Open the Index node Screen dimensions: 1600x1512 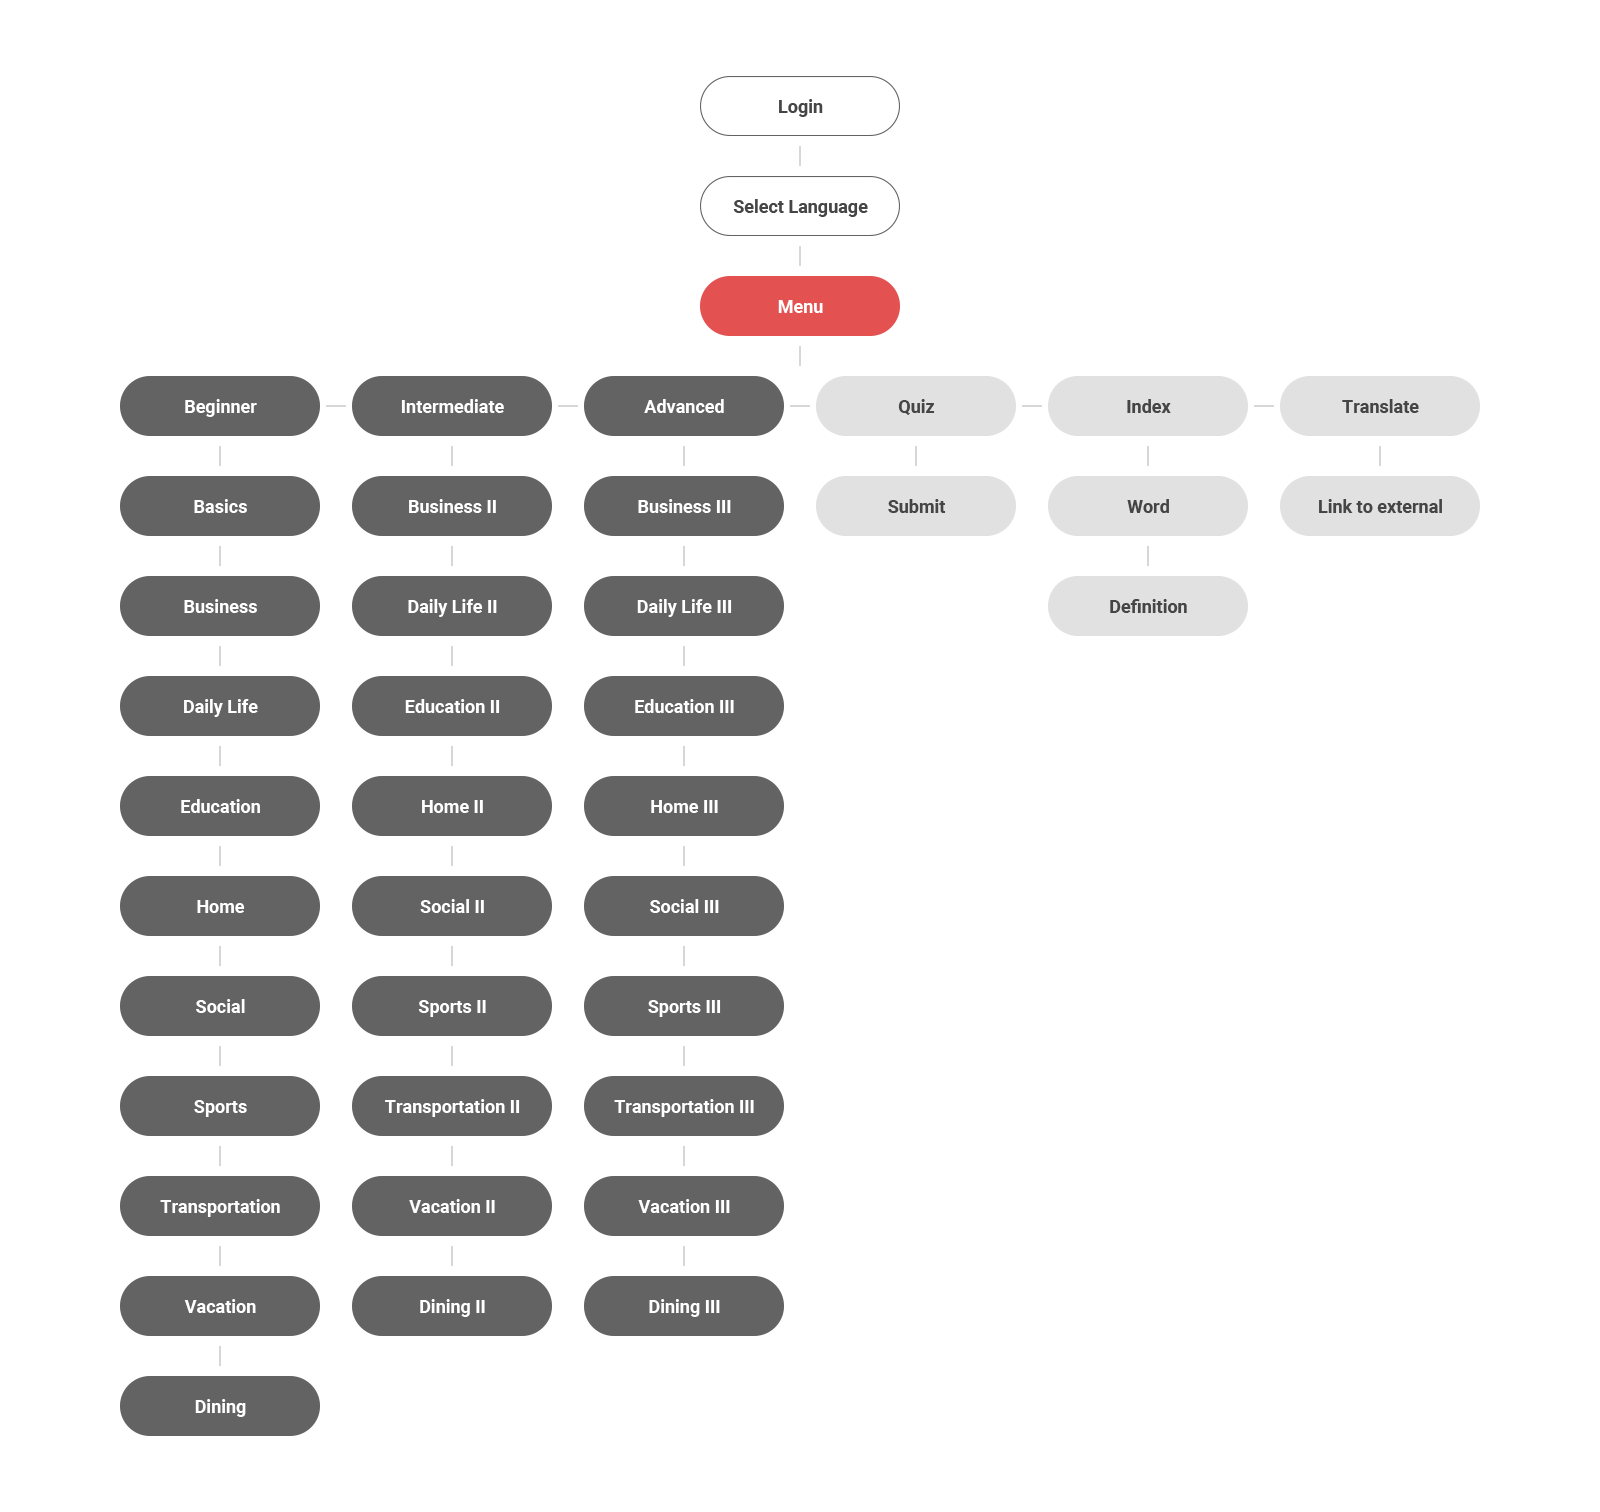pos(1148,406)
